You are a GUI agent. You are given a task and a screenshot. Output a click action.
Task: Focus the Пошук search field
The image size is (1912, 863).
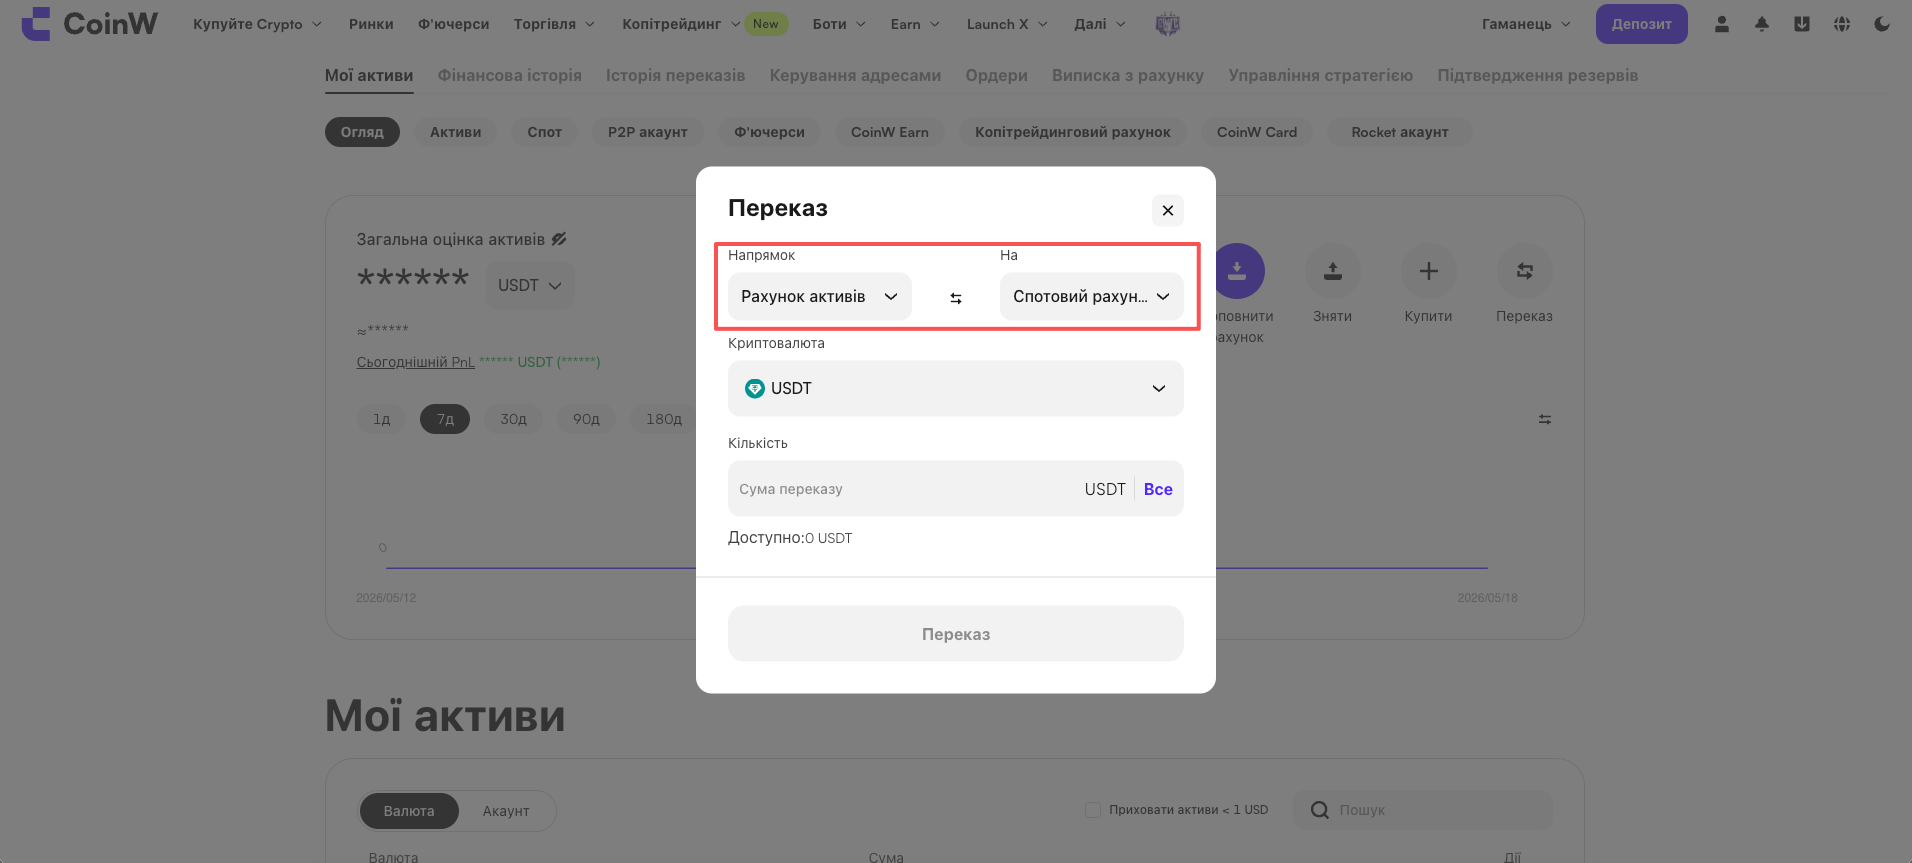pos(1423,810)
